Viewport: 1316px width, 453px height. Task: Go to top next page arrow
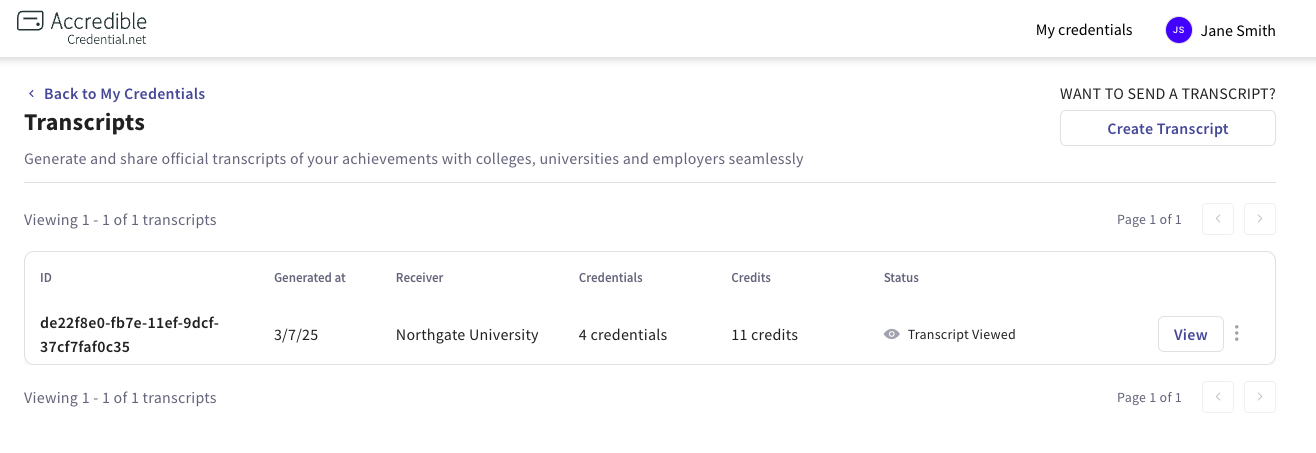pos(1260,219)
